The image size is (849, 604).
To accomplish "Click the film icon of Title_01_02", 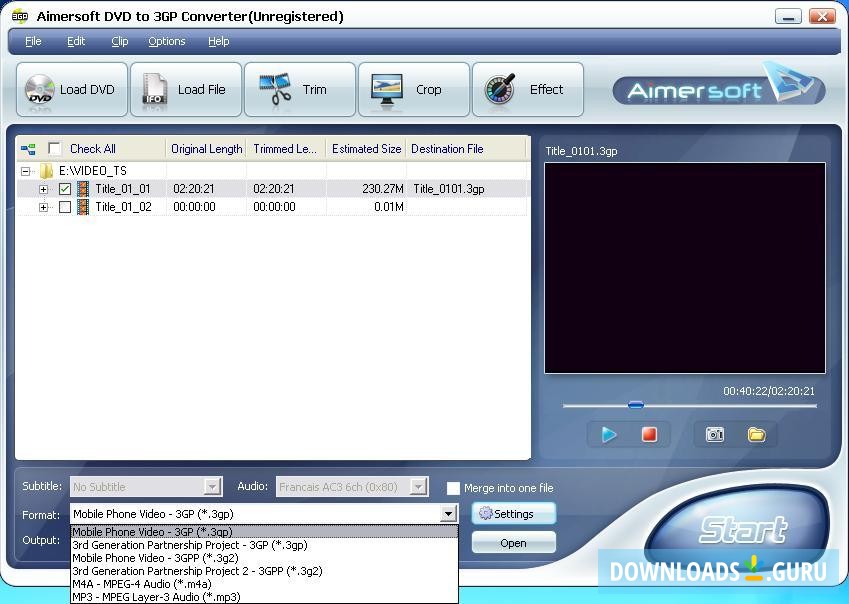I will [x=83, y=207].
